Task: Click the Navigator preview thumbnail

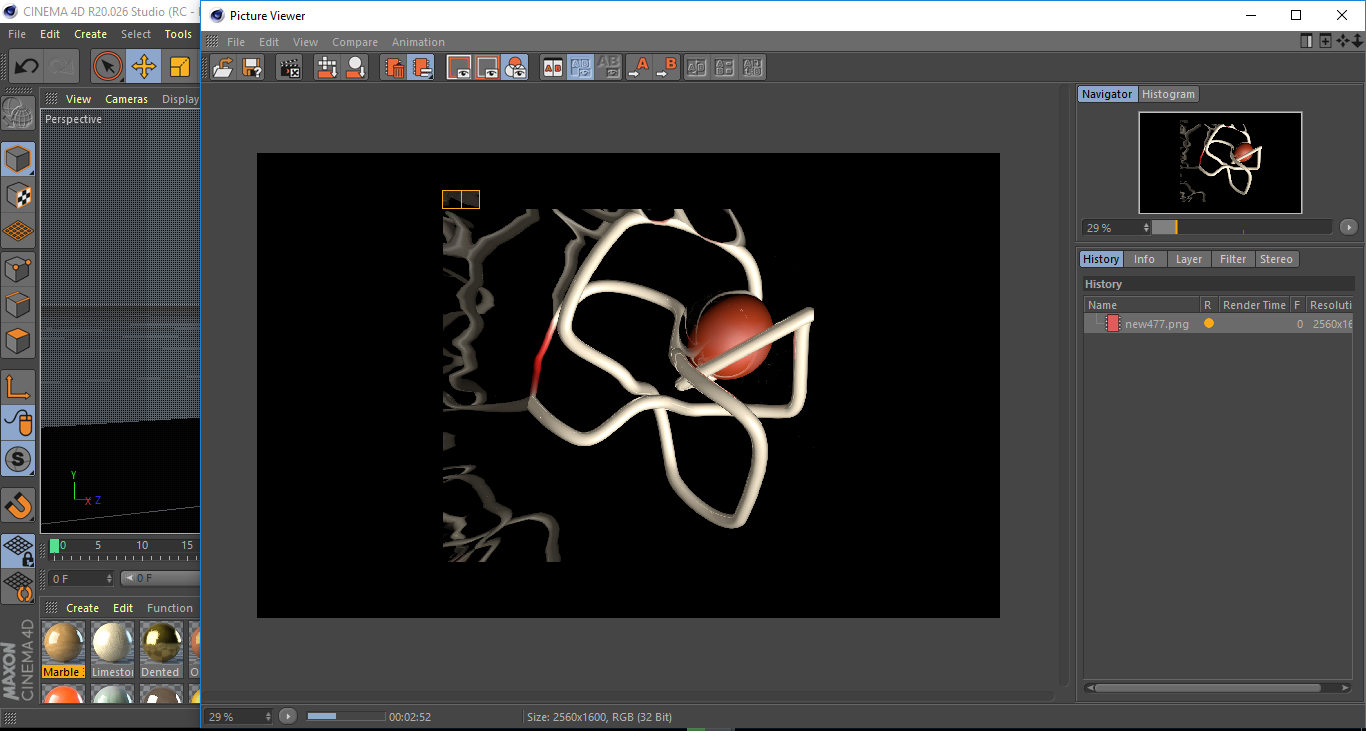Action: coord(1220,162)
